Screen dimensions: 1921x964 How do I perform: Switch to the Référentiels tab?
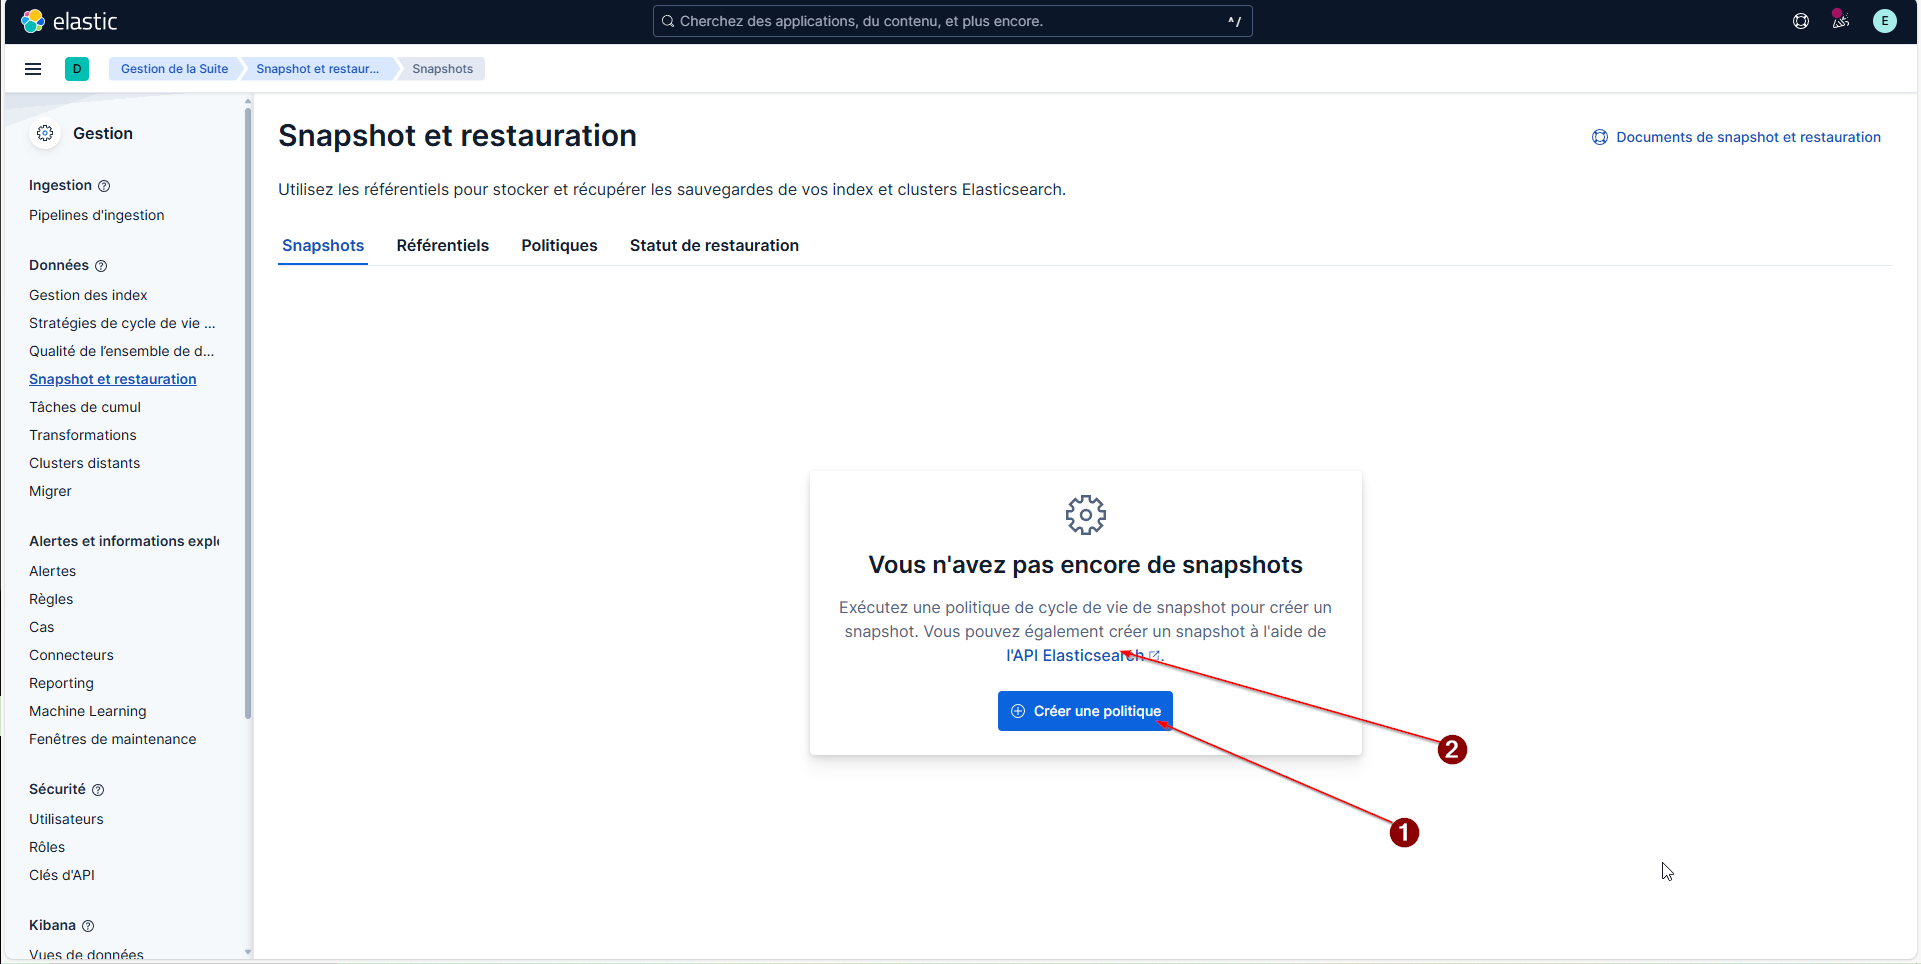pos(442,246)
